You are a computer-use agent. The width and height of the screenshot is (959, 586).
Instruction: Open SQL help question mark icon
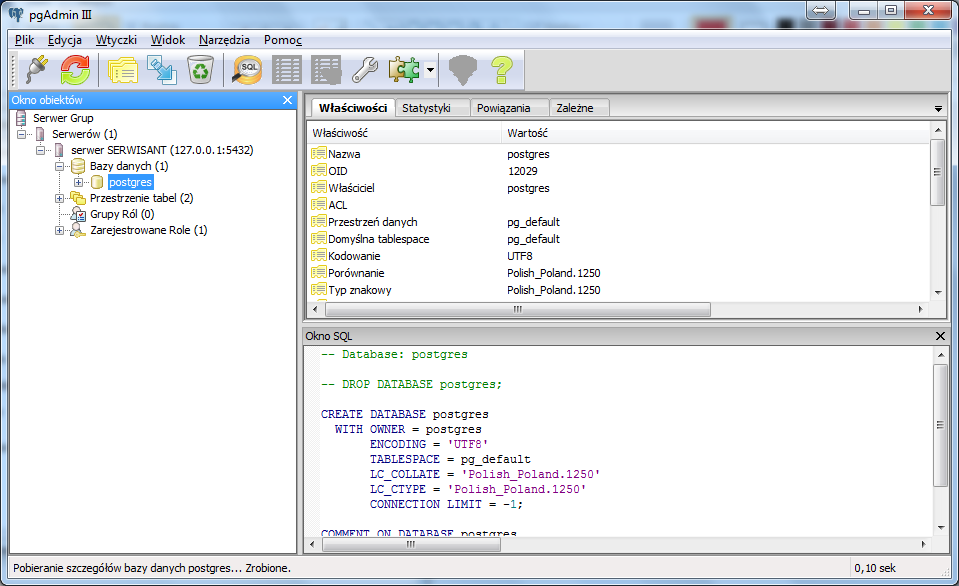[x=502, y=70]
